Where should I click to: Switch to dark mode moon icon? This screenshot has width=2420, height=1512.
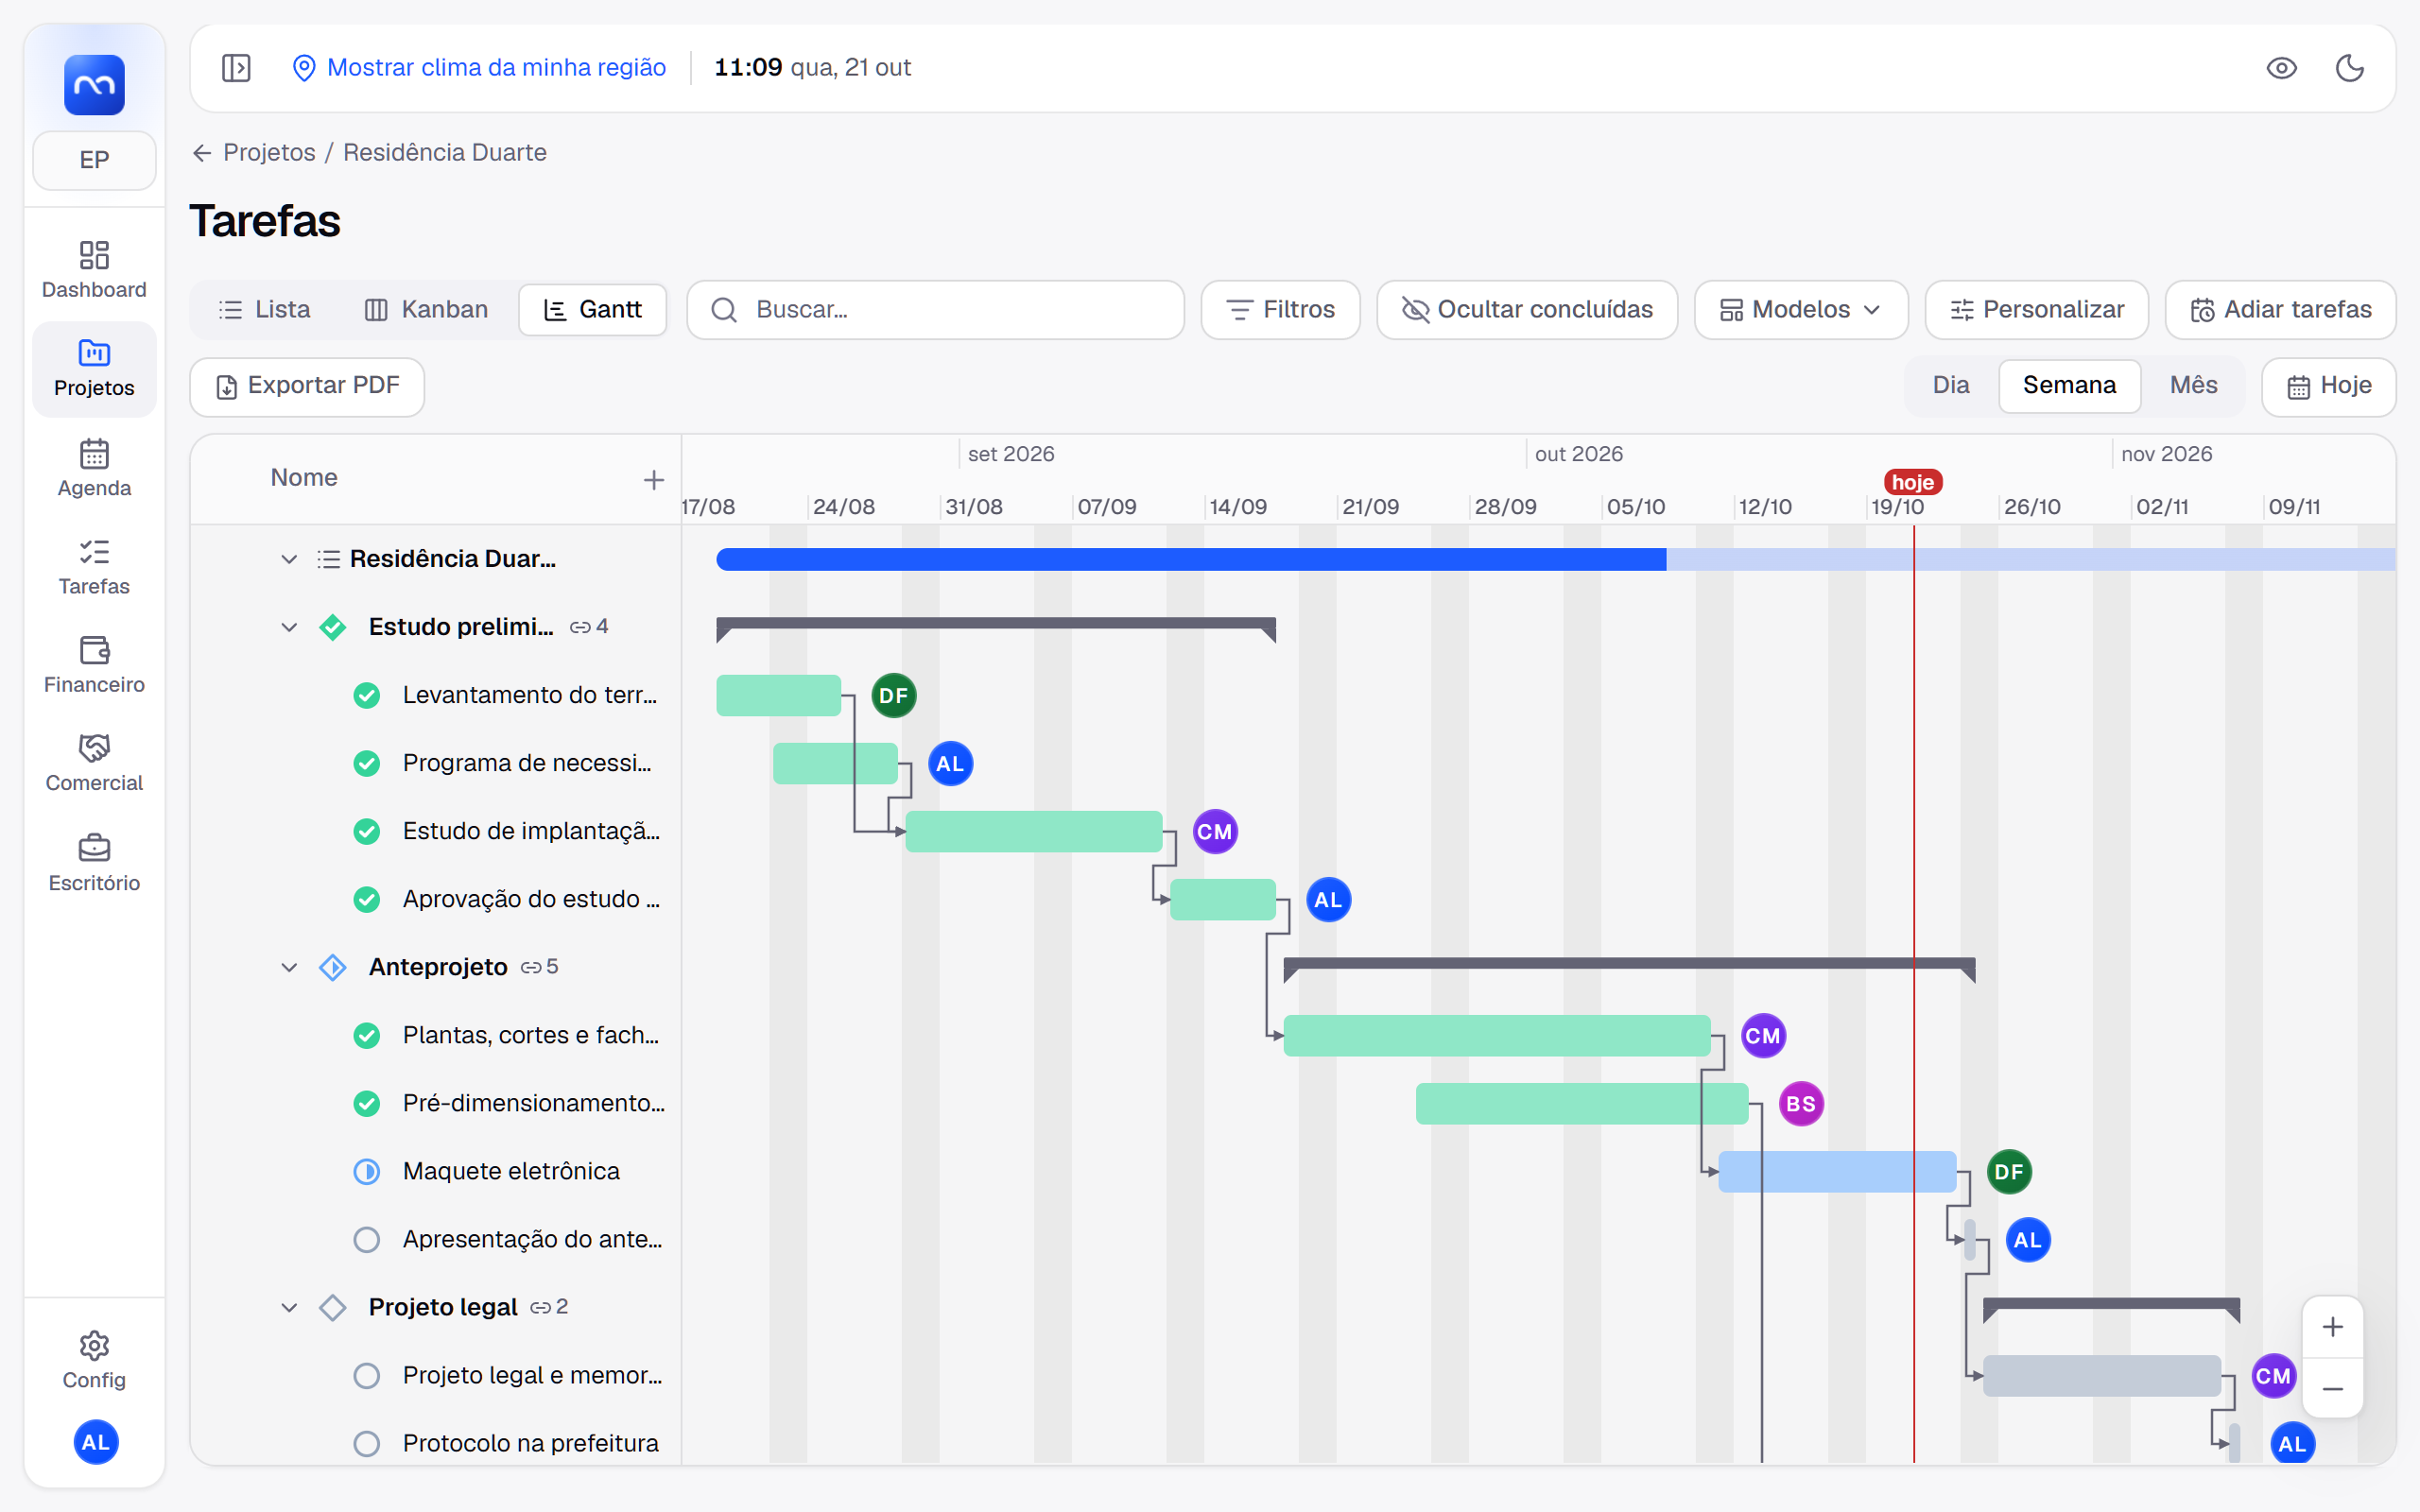coord(2349,68)
